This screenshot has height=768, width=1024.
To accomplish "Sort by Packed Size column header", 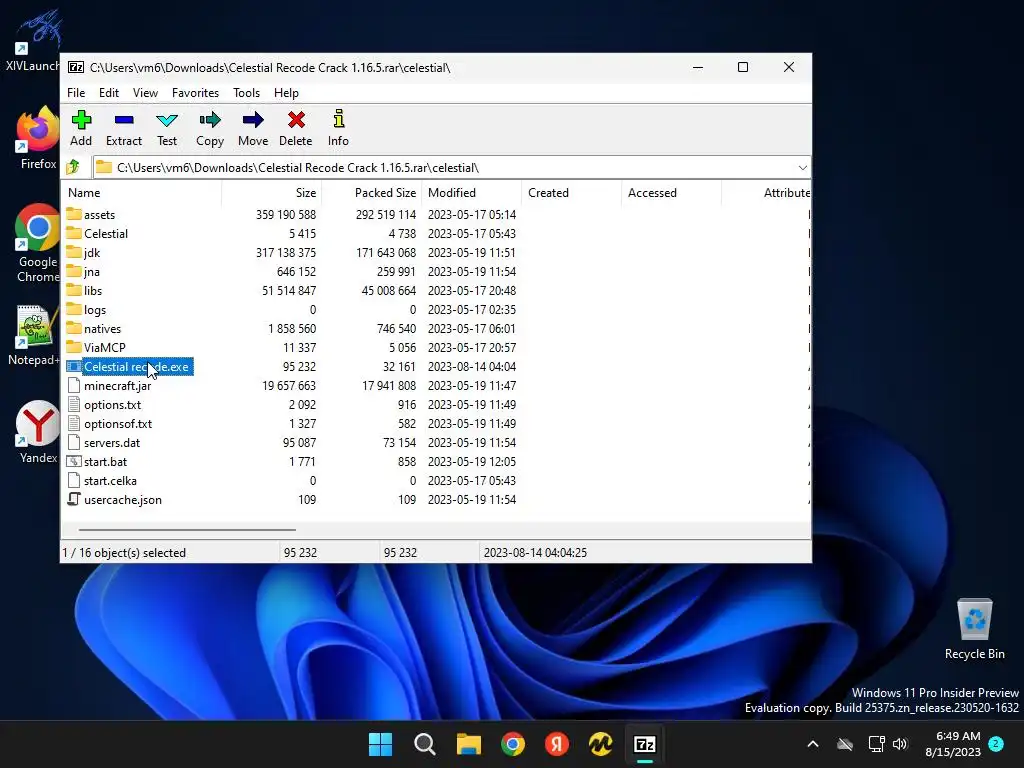I will (372, 193).
